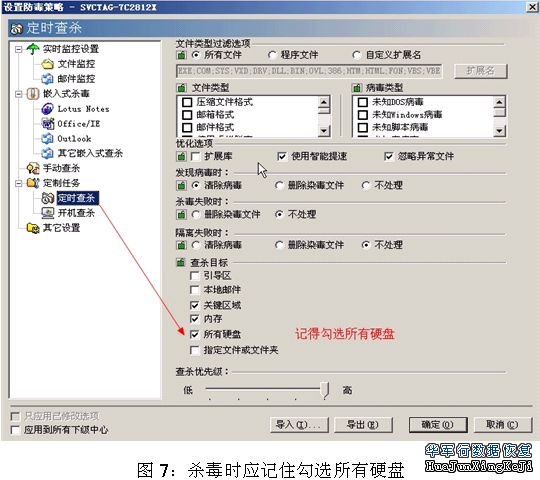Click 文件类型 list scroll down arrow
This screenshot has width=540, height=480.
pos(324,131)
